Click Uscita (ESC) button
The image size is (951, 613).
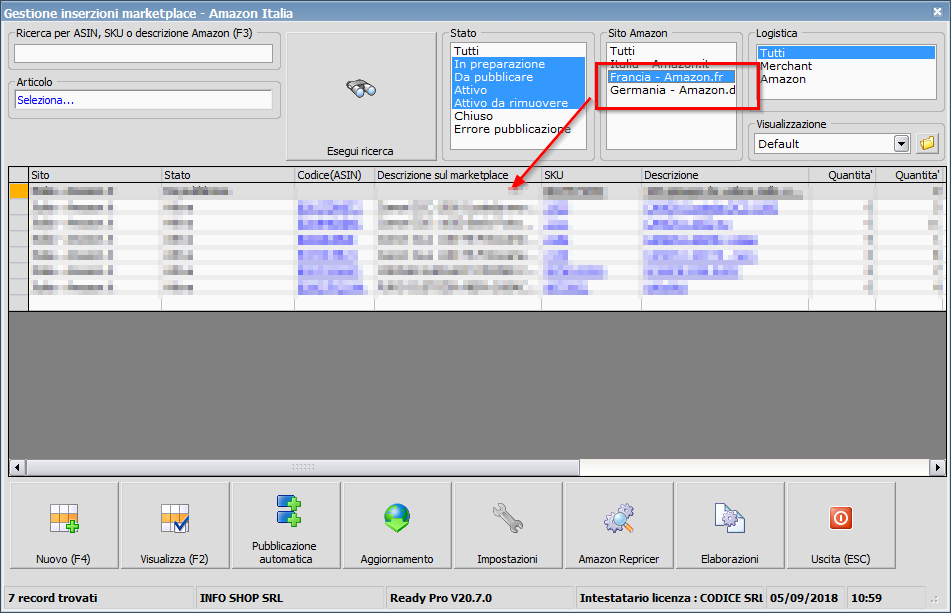coord(841,526)
